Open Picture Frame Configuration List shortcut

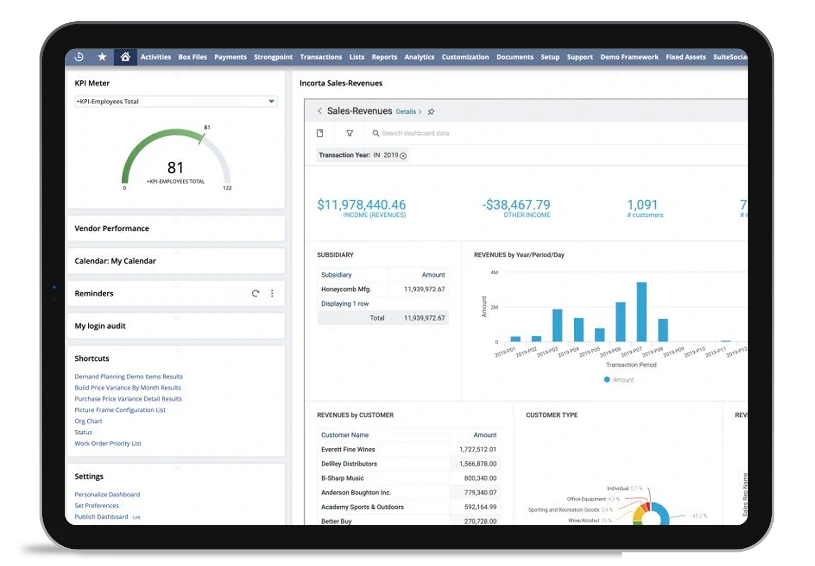click(x=120, y=410)
